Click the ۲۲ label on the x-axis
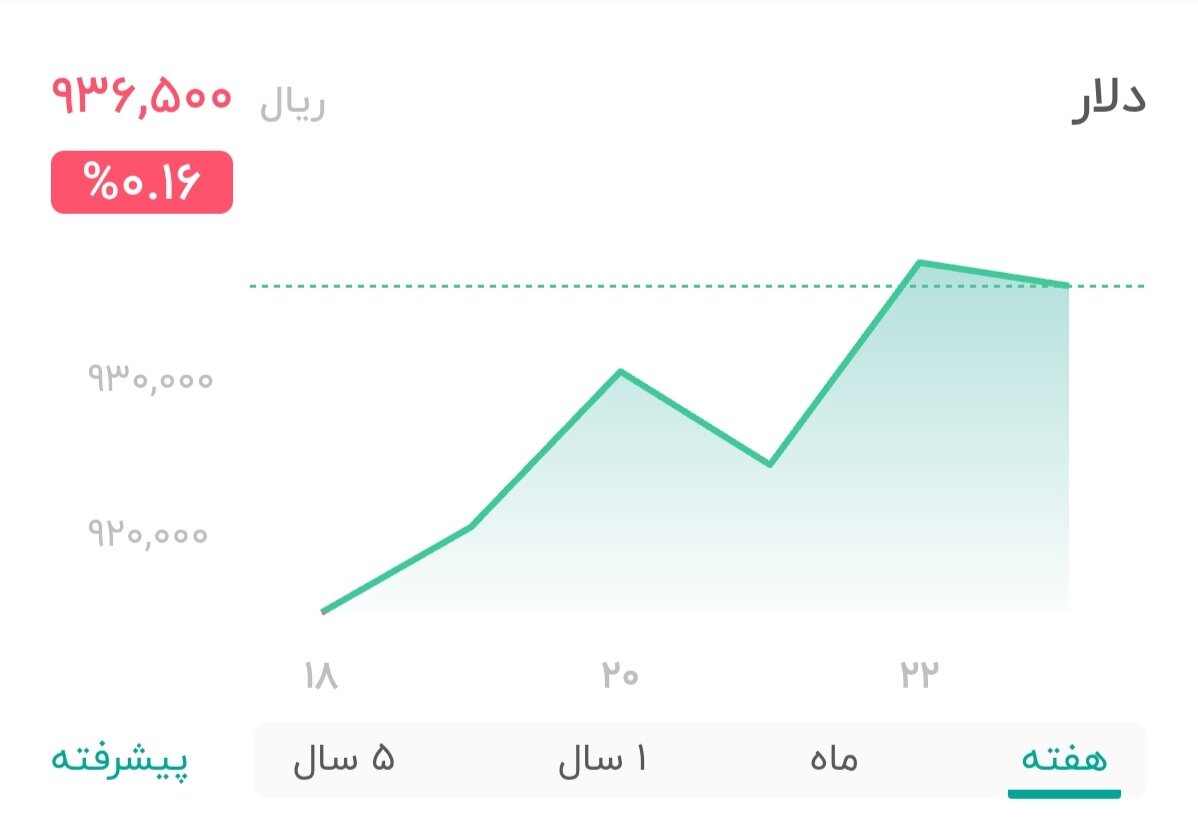The width and height of the screenshot is (1198, 828). coord(920,675)
